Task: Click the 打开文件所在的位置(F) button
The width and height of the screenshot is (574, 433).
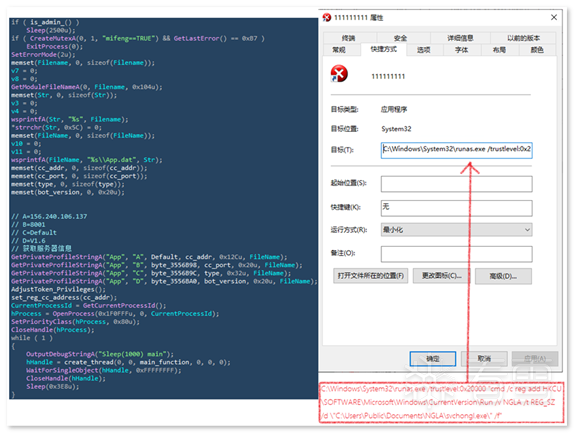Action: point(370,276)
